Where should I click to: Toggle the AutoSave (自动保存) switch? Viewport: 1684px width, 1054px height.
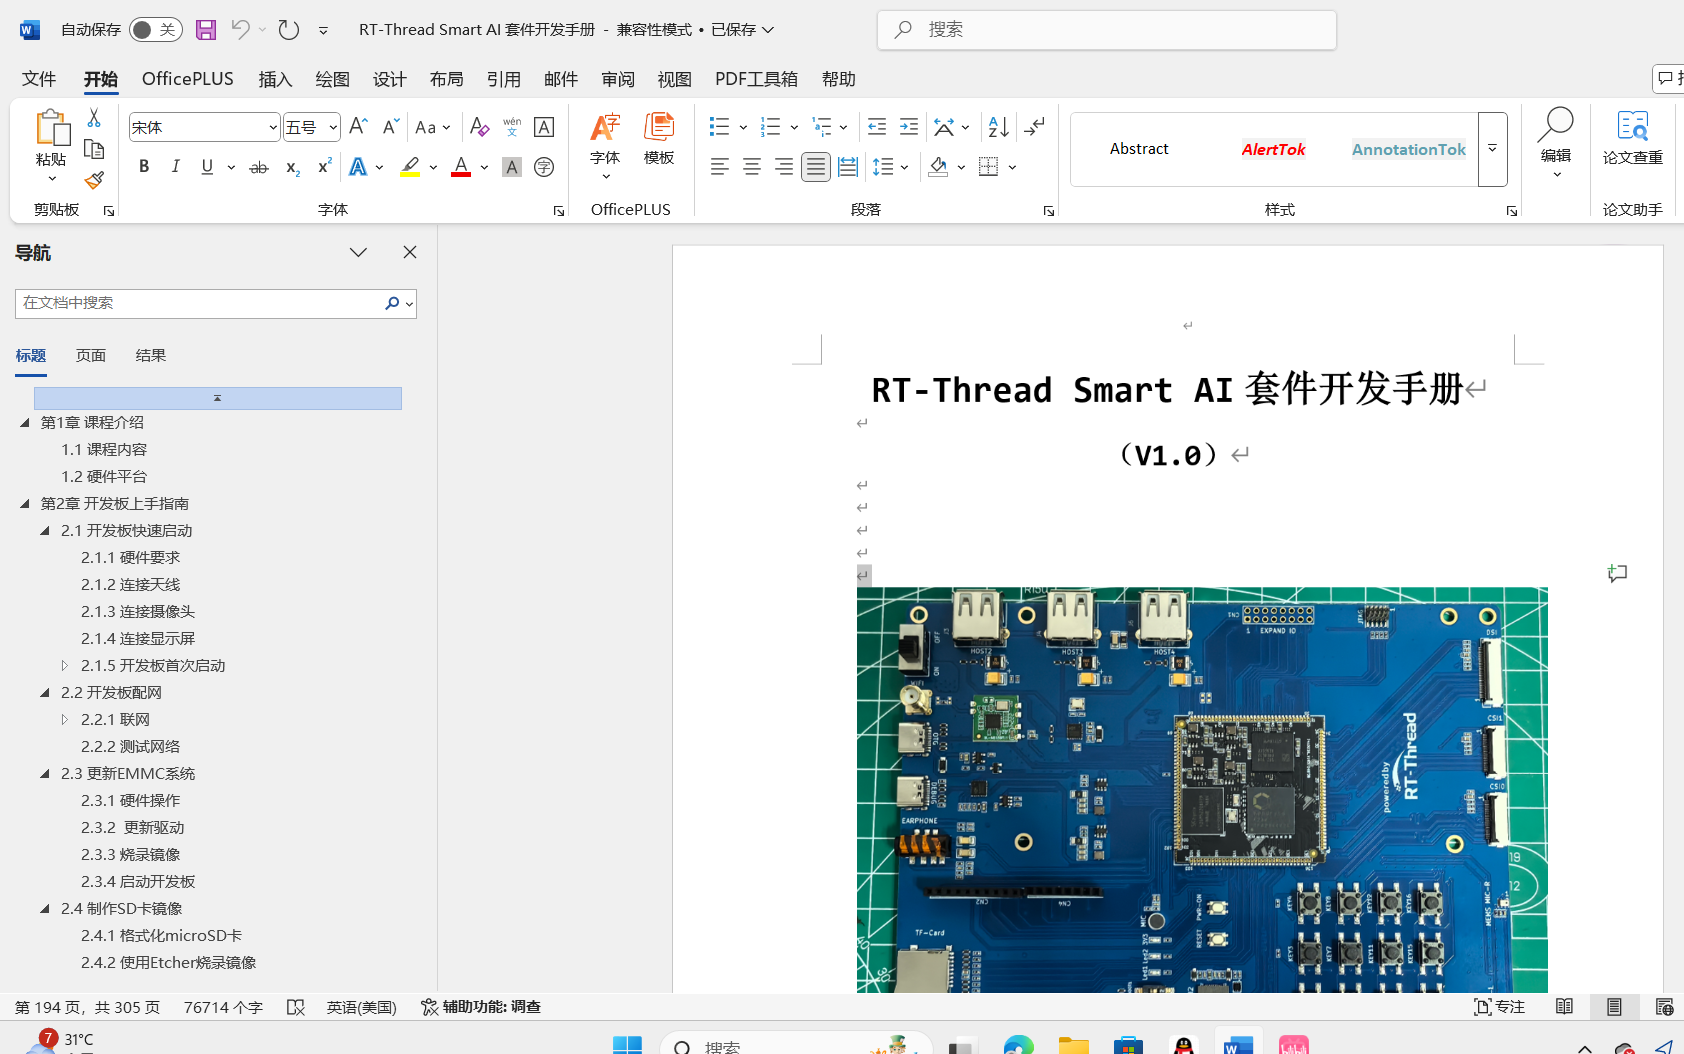[155, 30]
